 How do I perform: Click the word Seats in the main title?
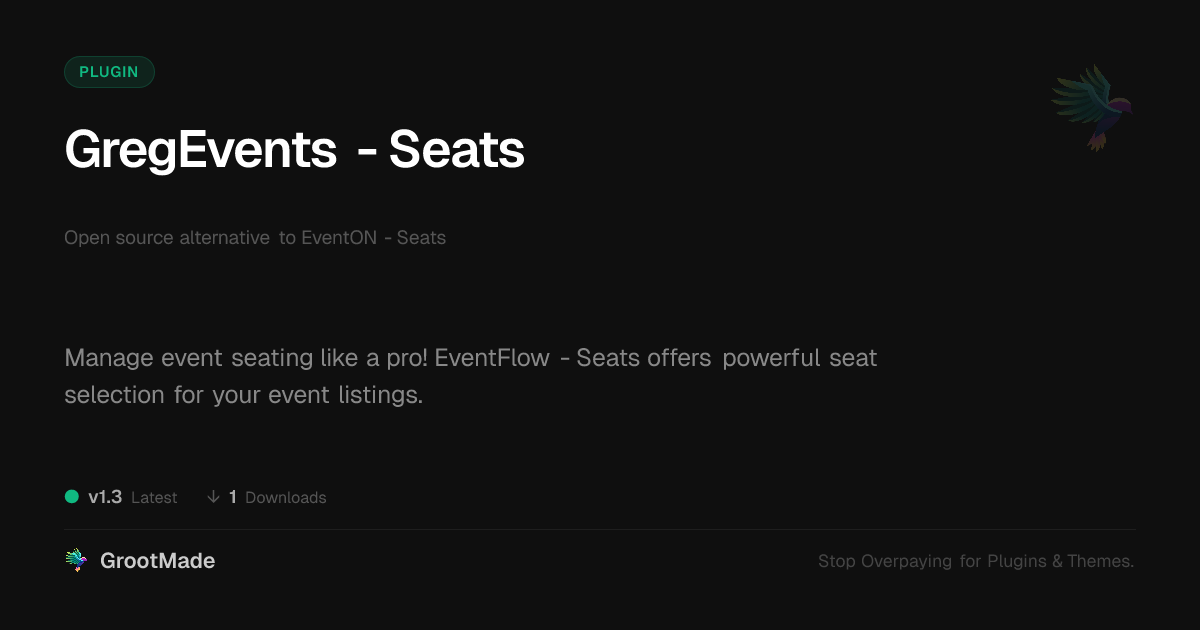456,150
